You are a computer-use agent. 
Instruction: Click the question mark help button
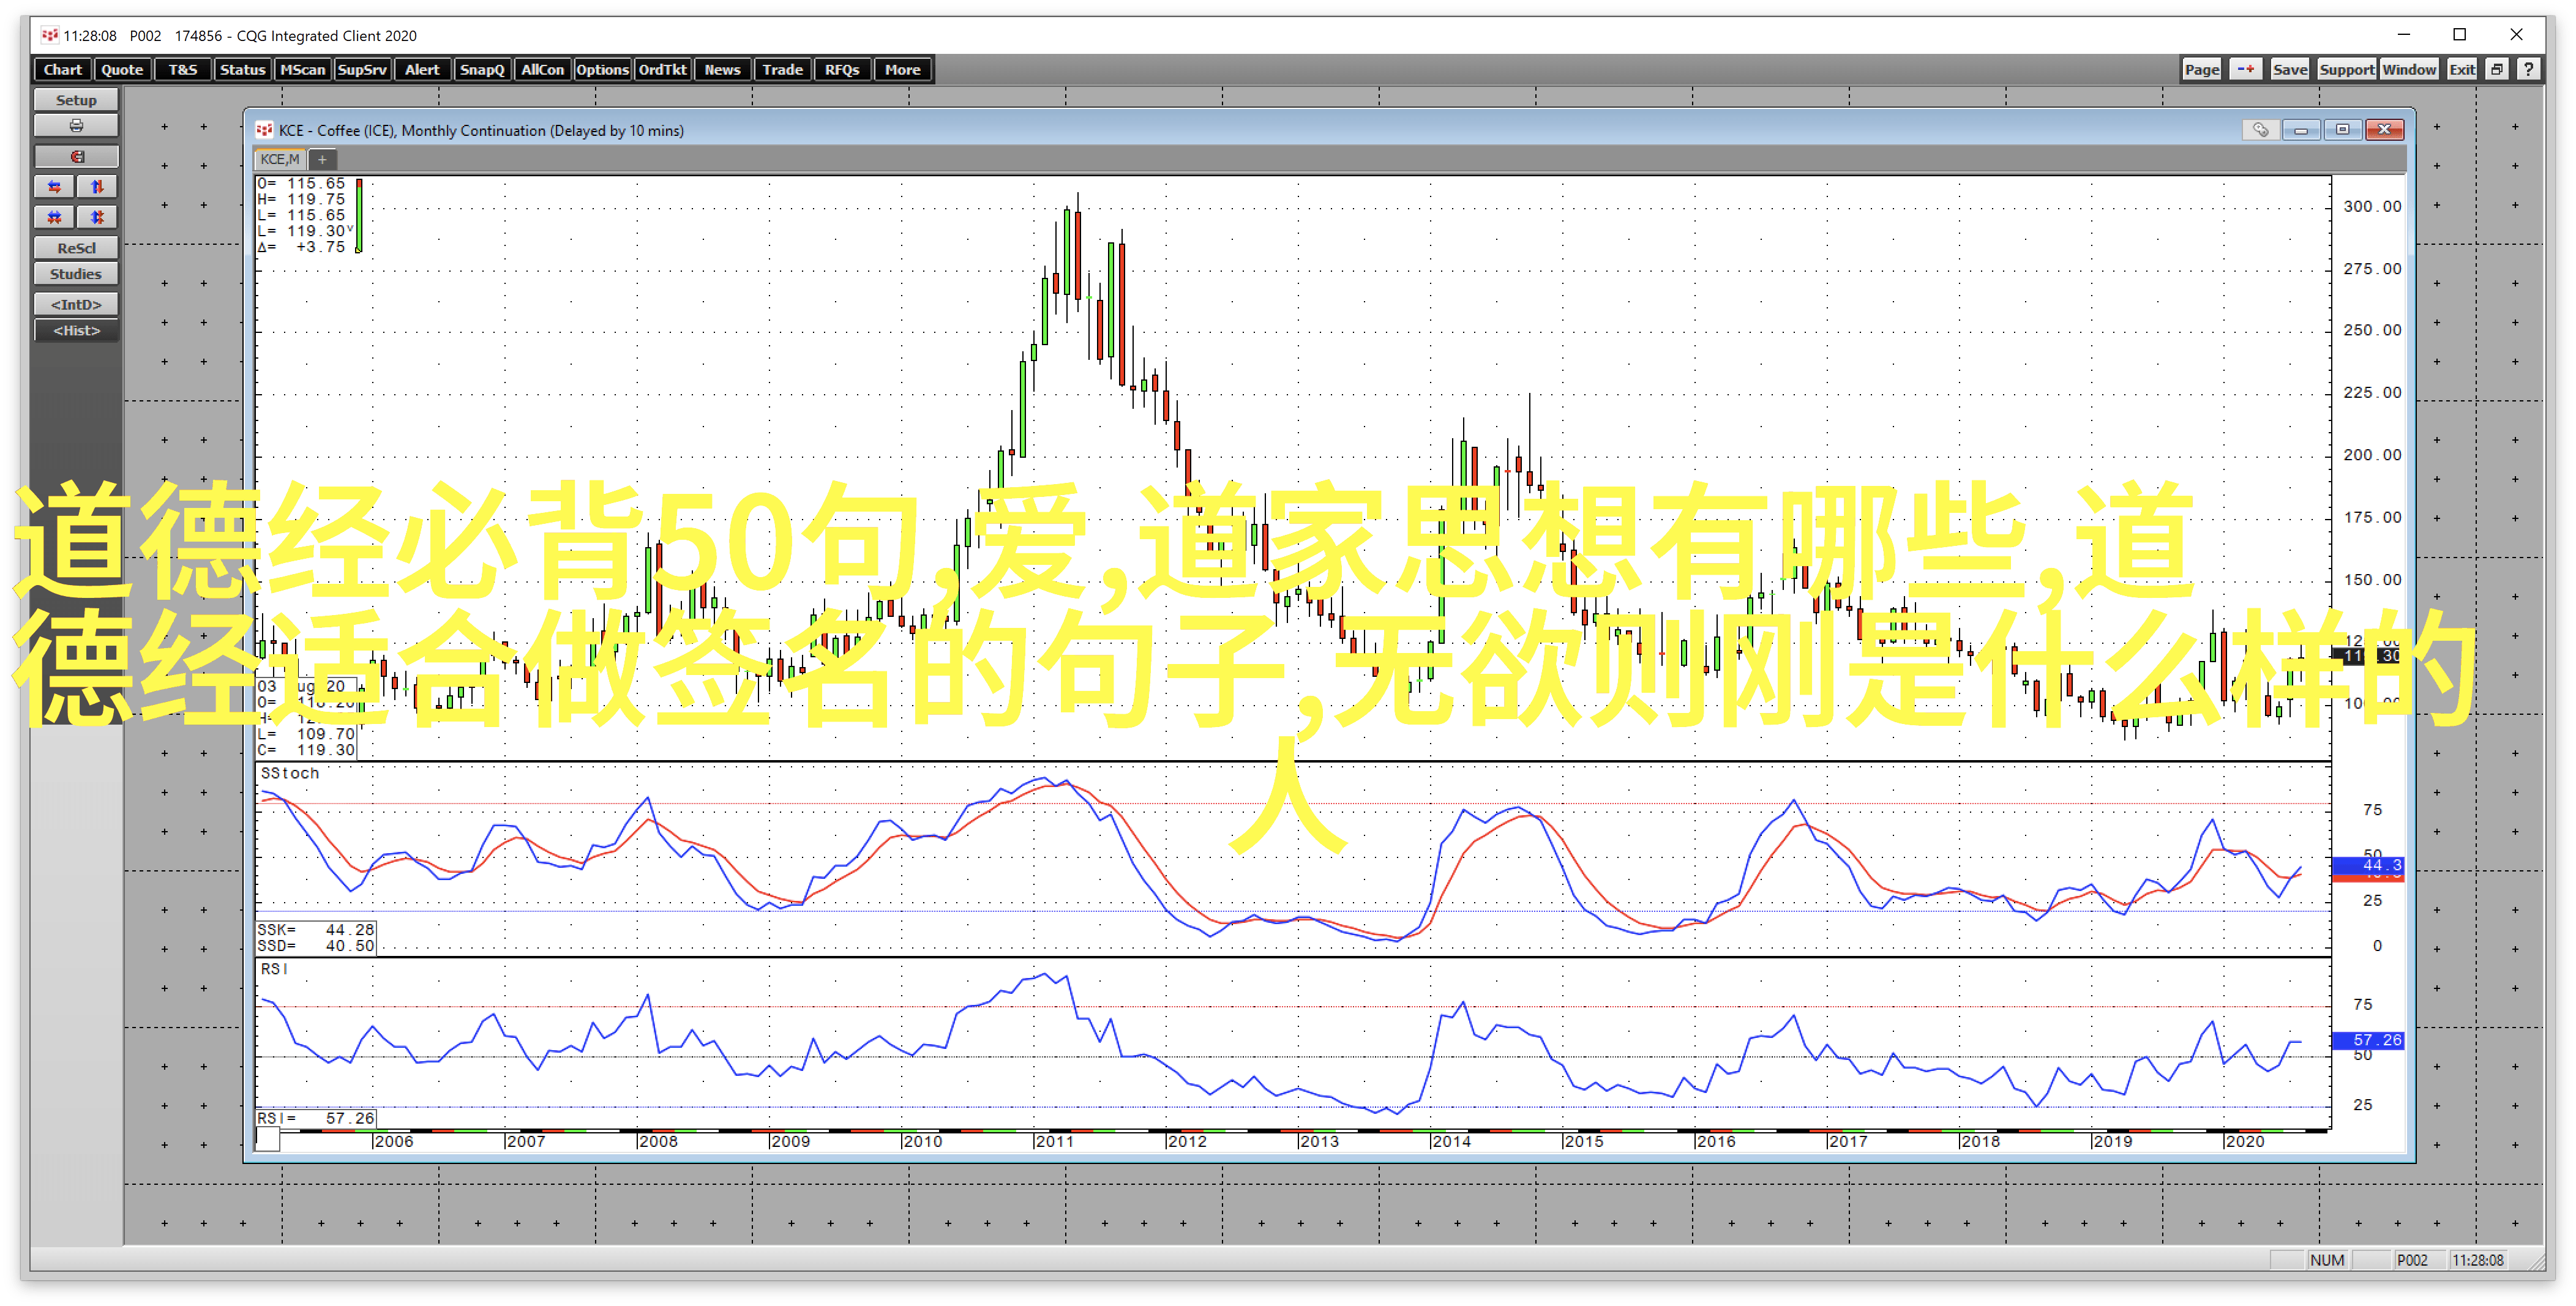click(2528, 69)
